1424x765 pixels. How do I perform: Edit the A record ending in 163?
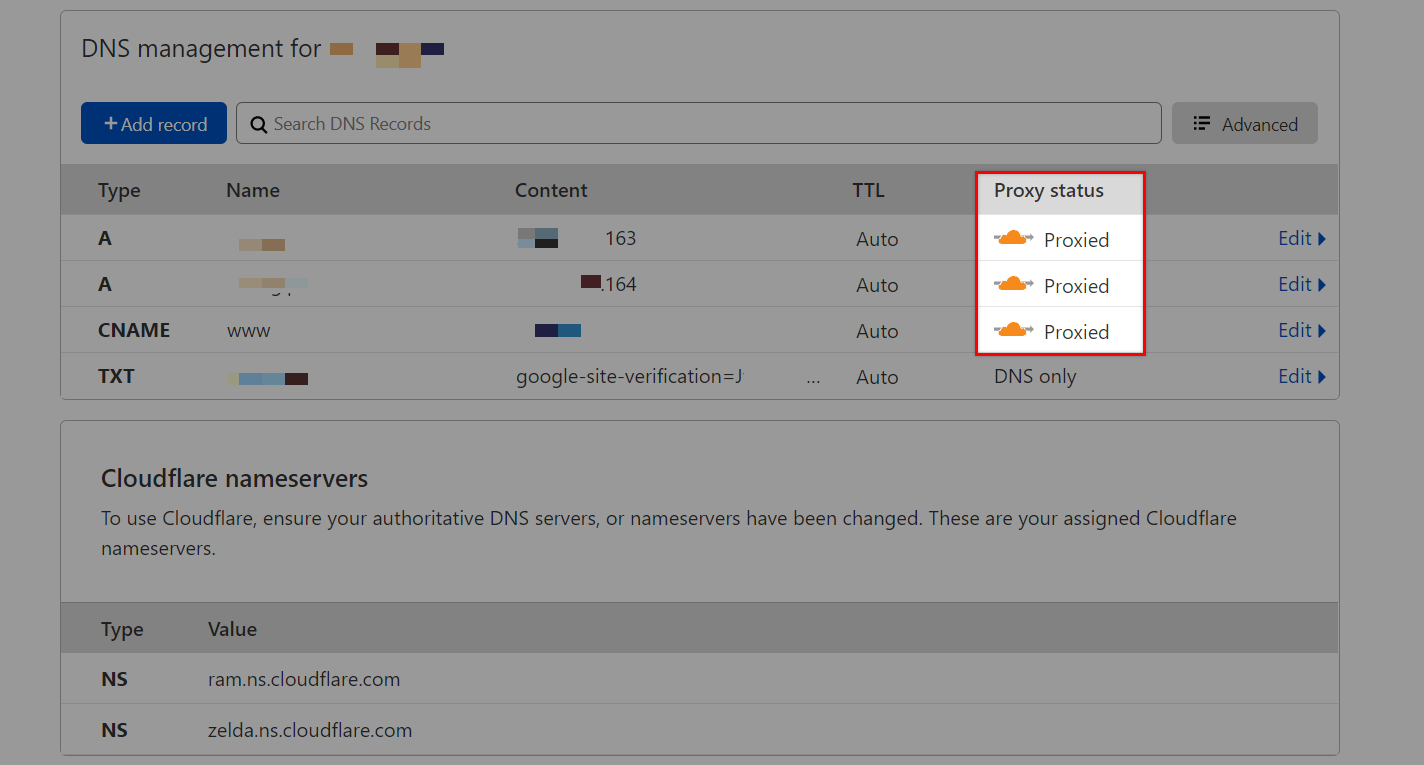1302,238
